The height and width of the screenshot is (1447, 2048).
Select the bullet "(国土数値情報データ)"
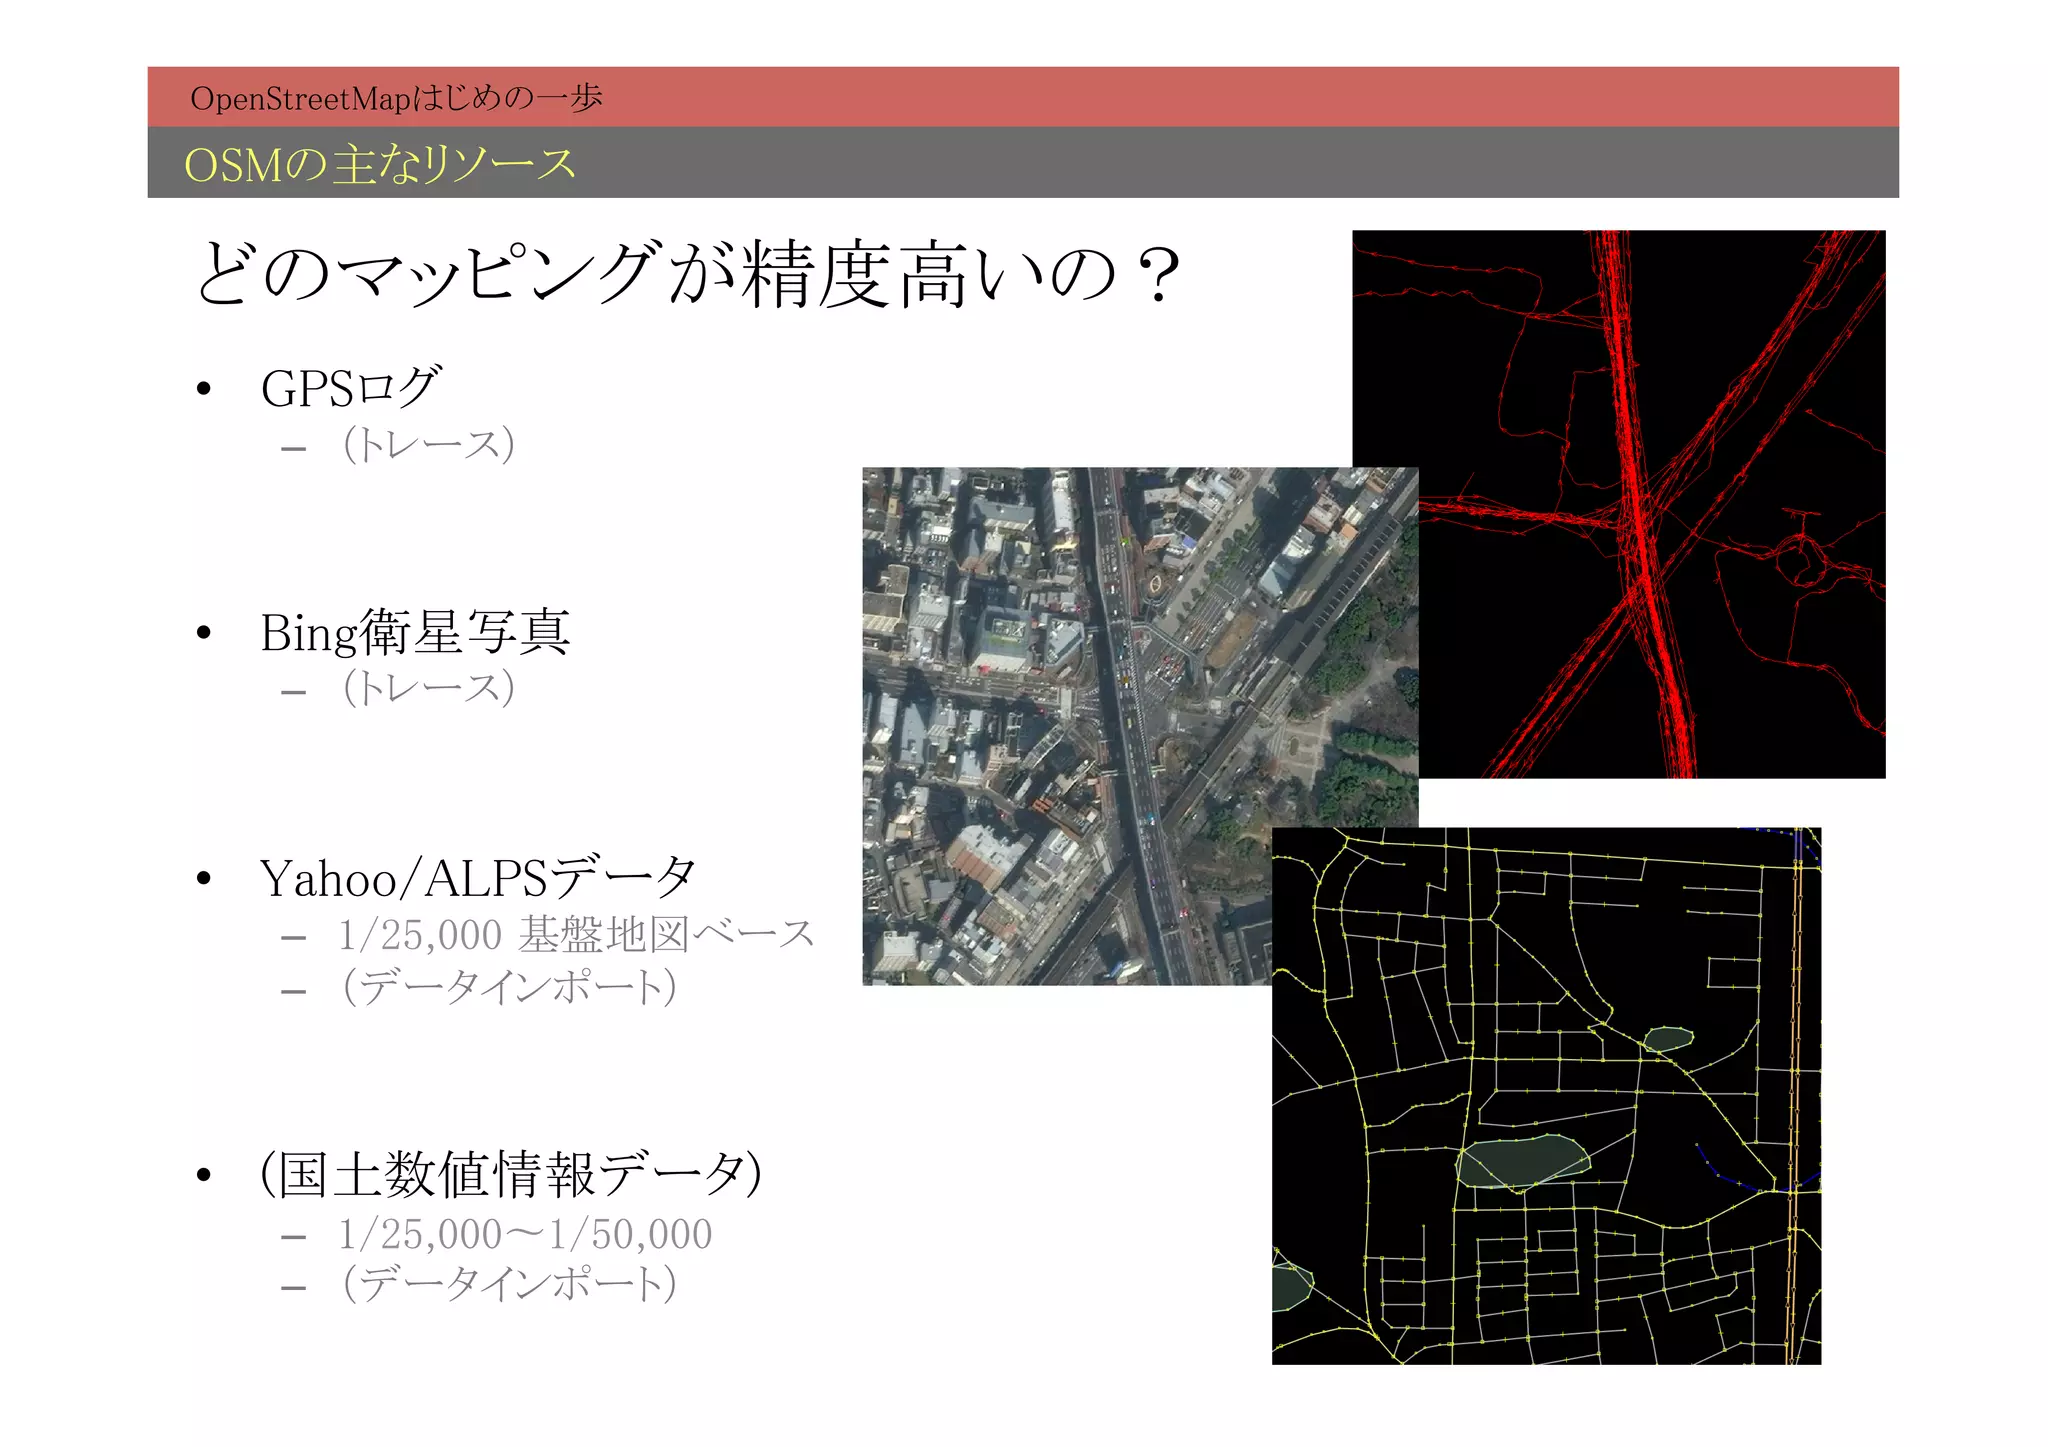pos(511,1174)
